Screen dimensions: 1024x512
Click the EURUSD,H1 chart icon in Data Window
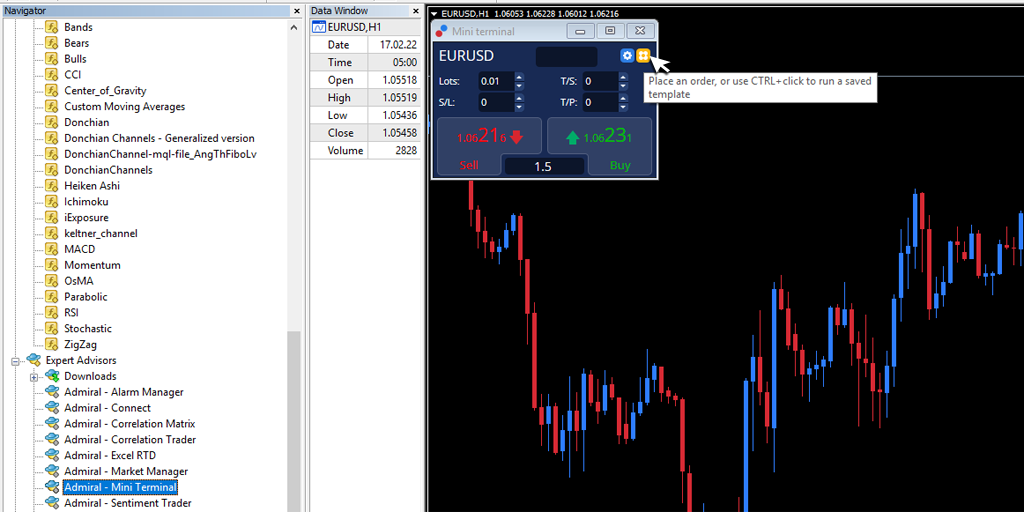319,27
